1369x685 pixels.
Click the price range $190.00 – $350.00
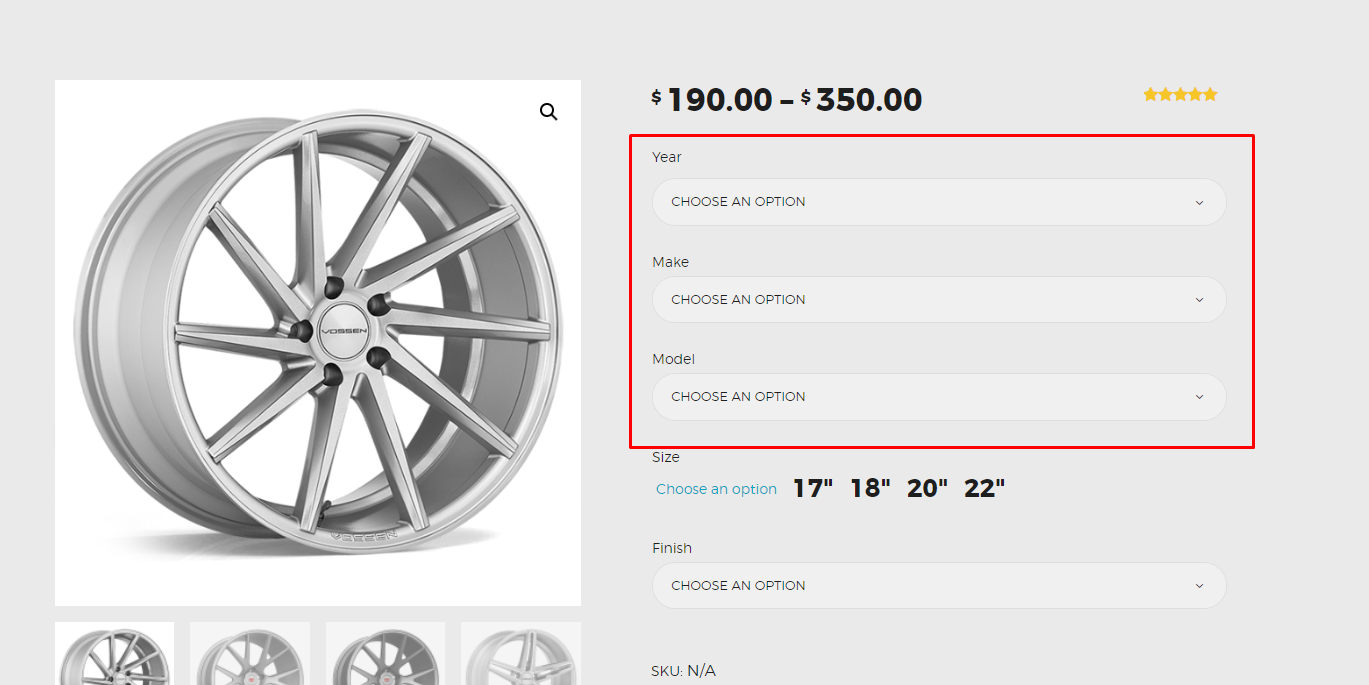pos(786,100)
